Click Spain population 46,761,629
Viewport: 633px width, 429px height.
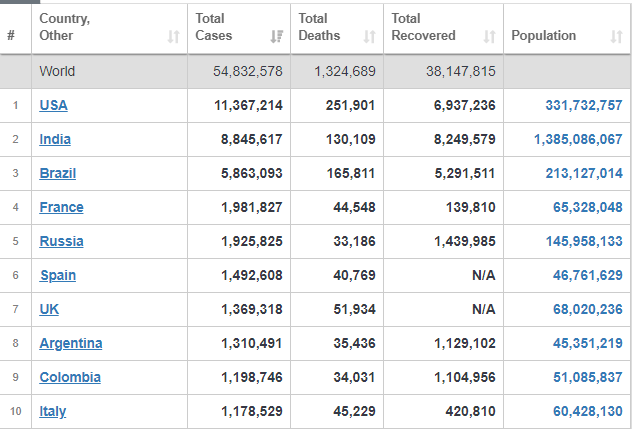587,275
